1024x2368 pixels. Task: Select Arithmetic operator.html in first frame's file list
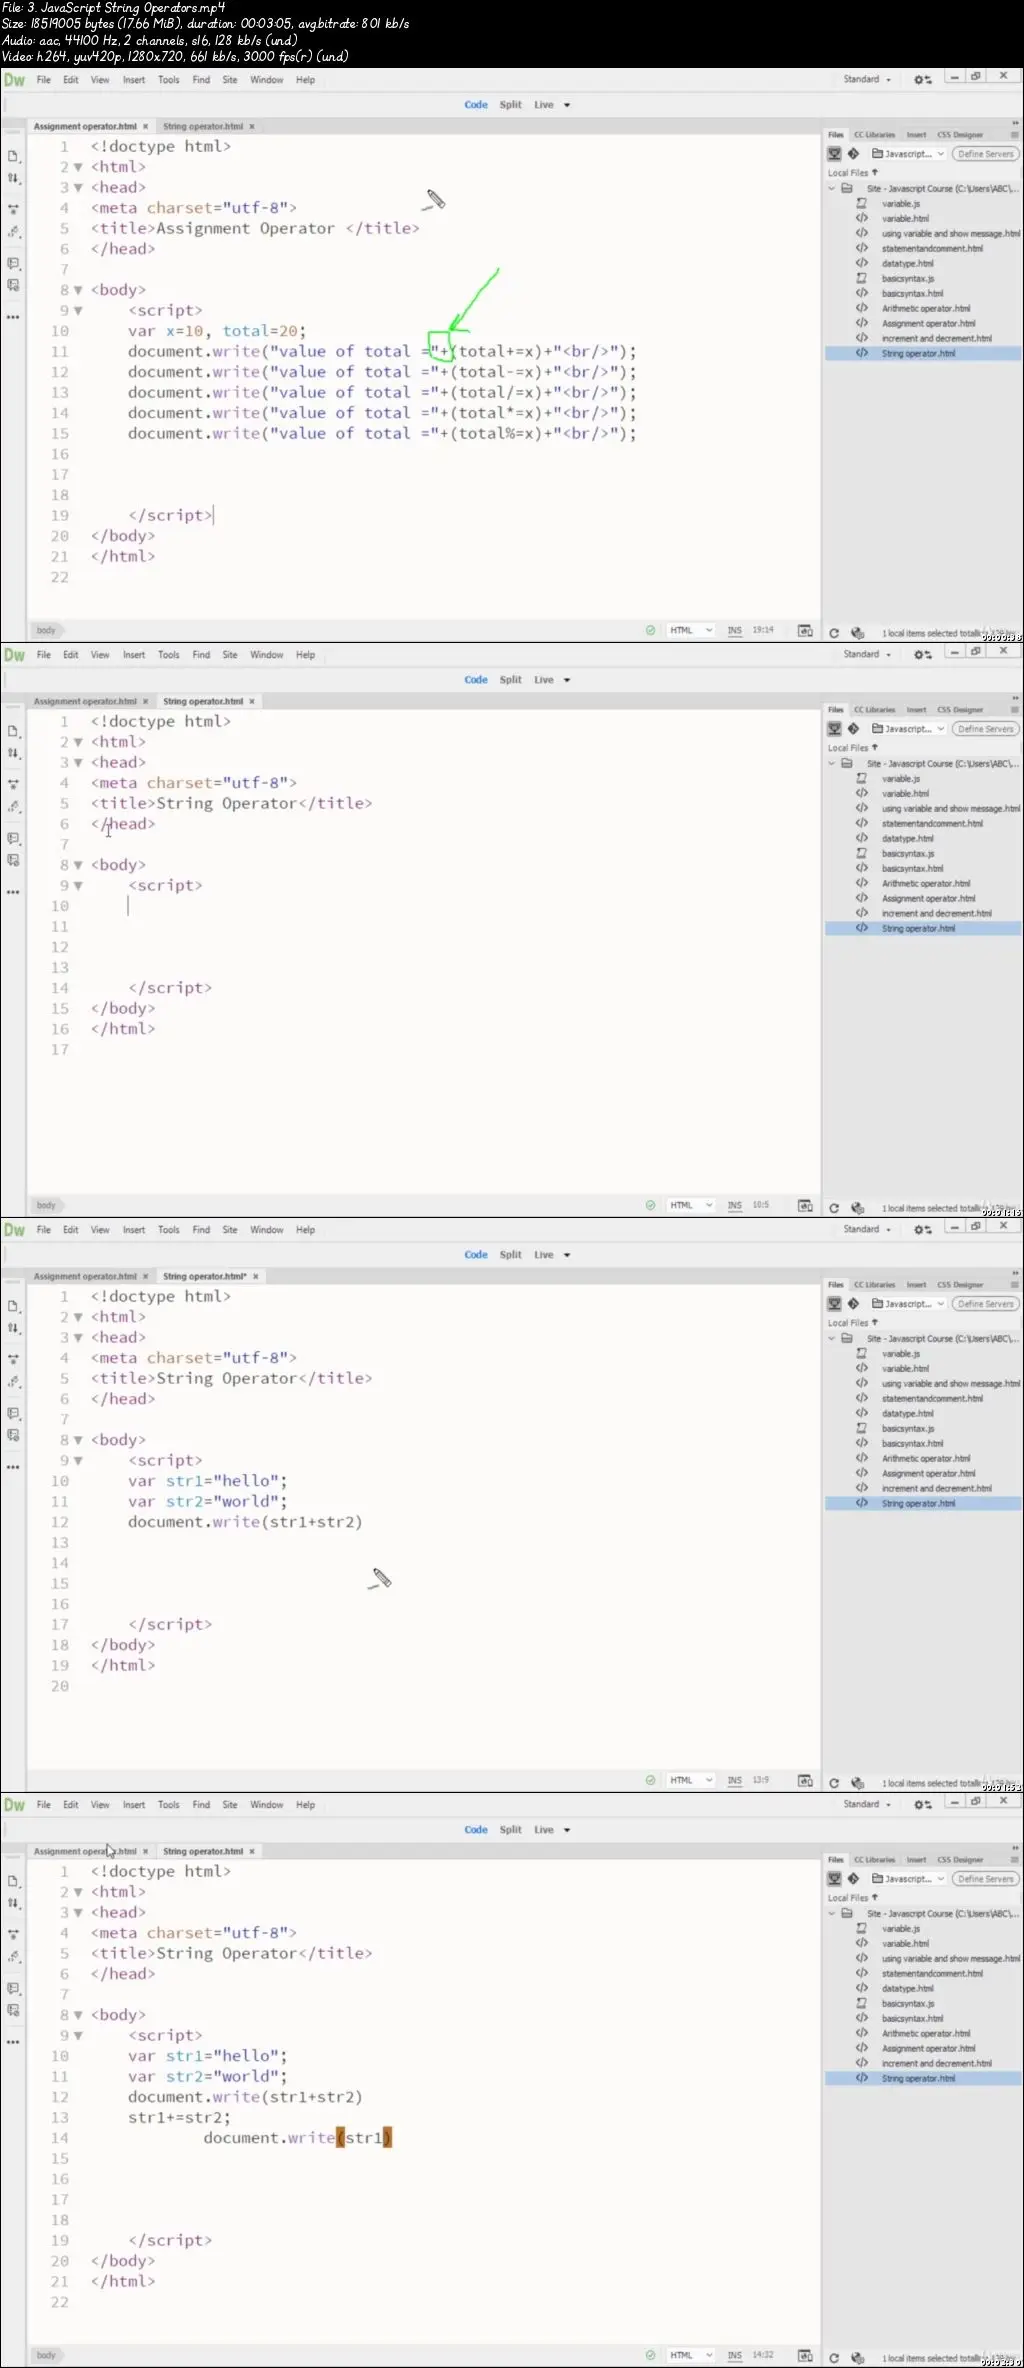tap(926, 309)
